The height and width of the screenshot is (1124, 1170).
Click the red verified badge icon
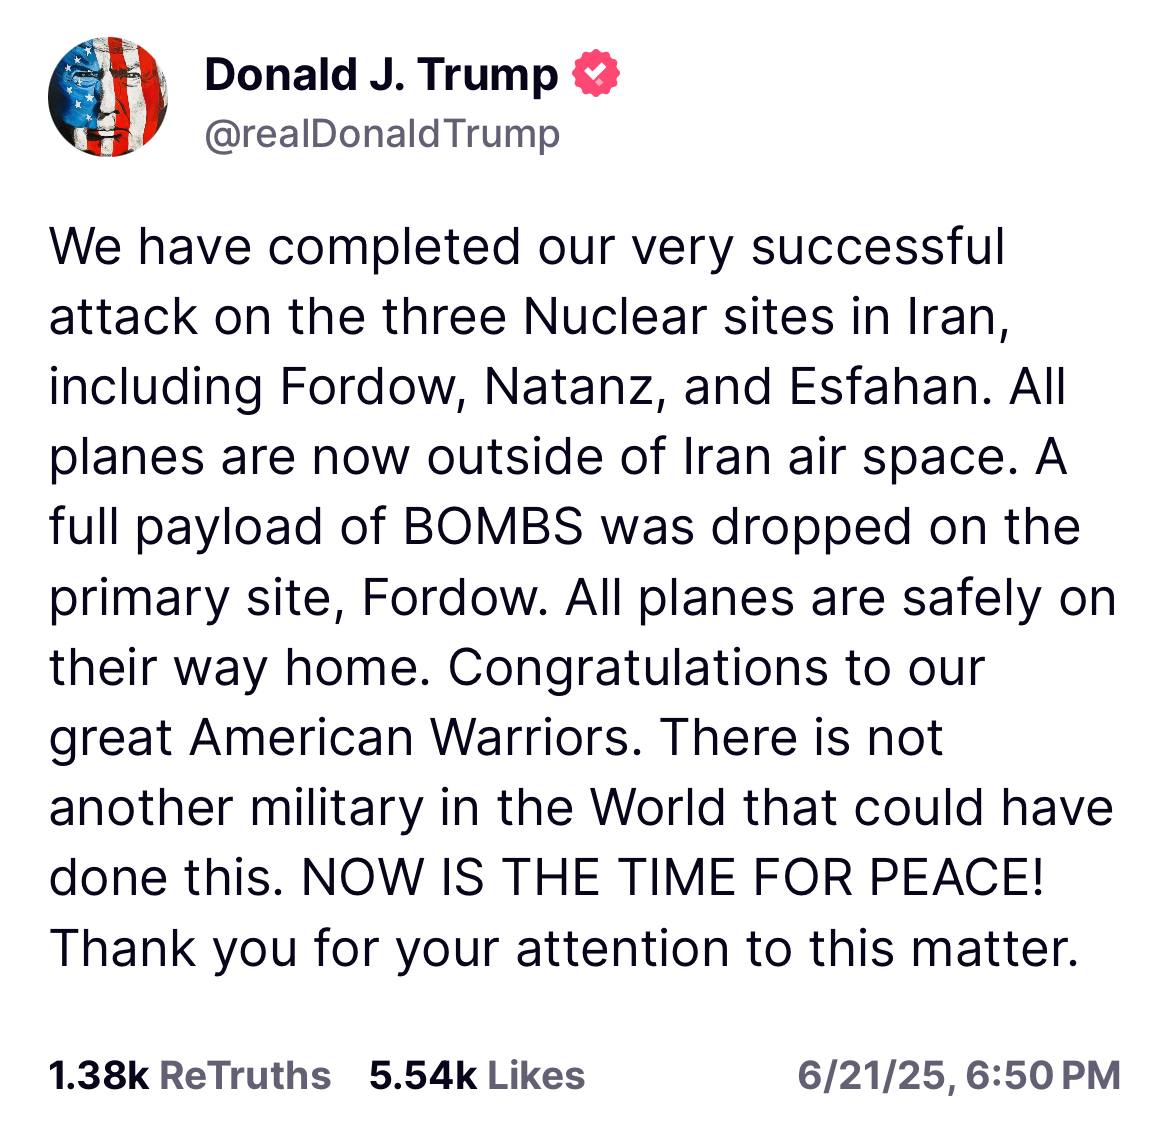pyautogui.click(x=595, y=73)
